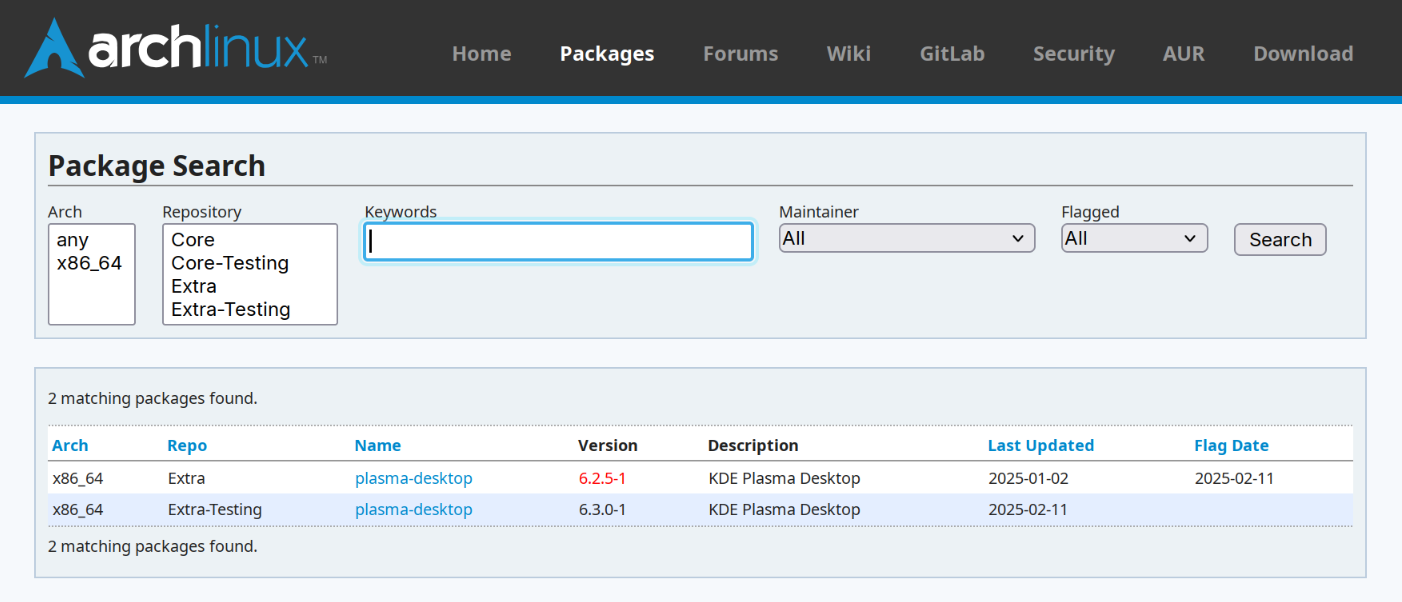1402x602 pixels.
Task: Click the Search button
Action: coord(1280,240)
